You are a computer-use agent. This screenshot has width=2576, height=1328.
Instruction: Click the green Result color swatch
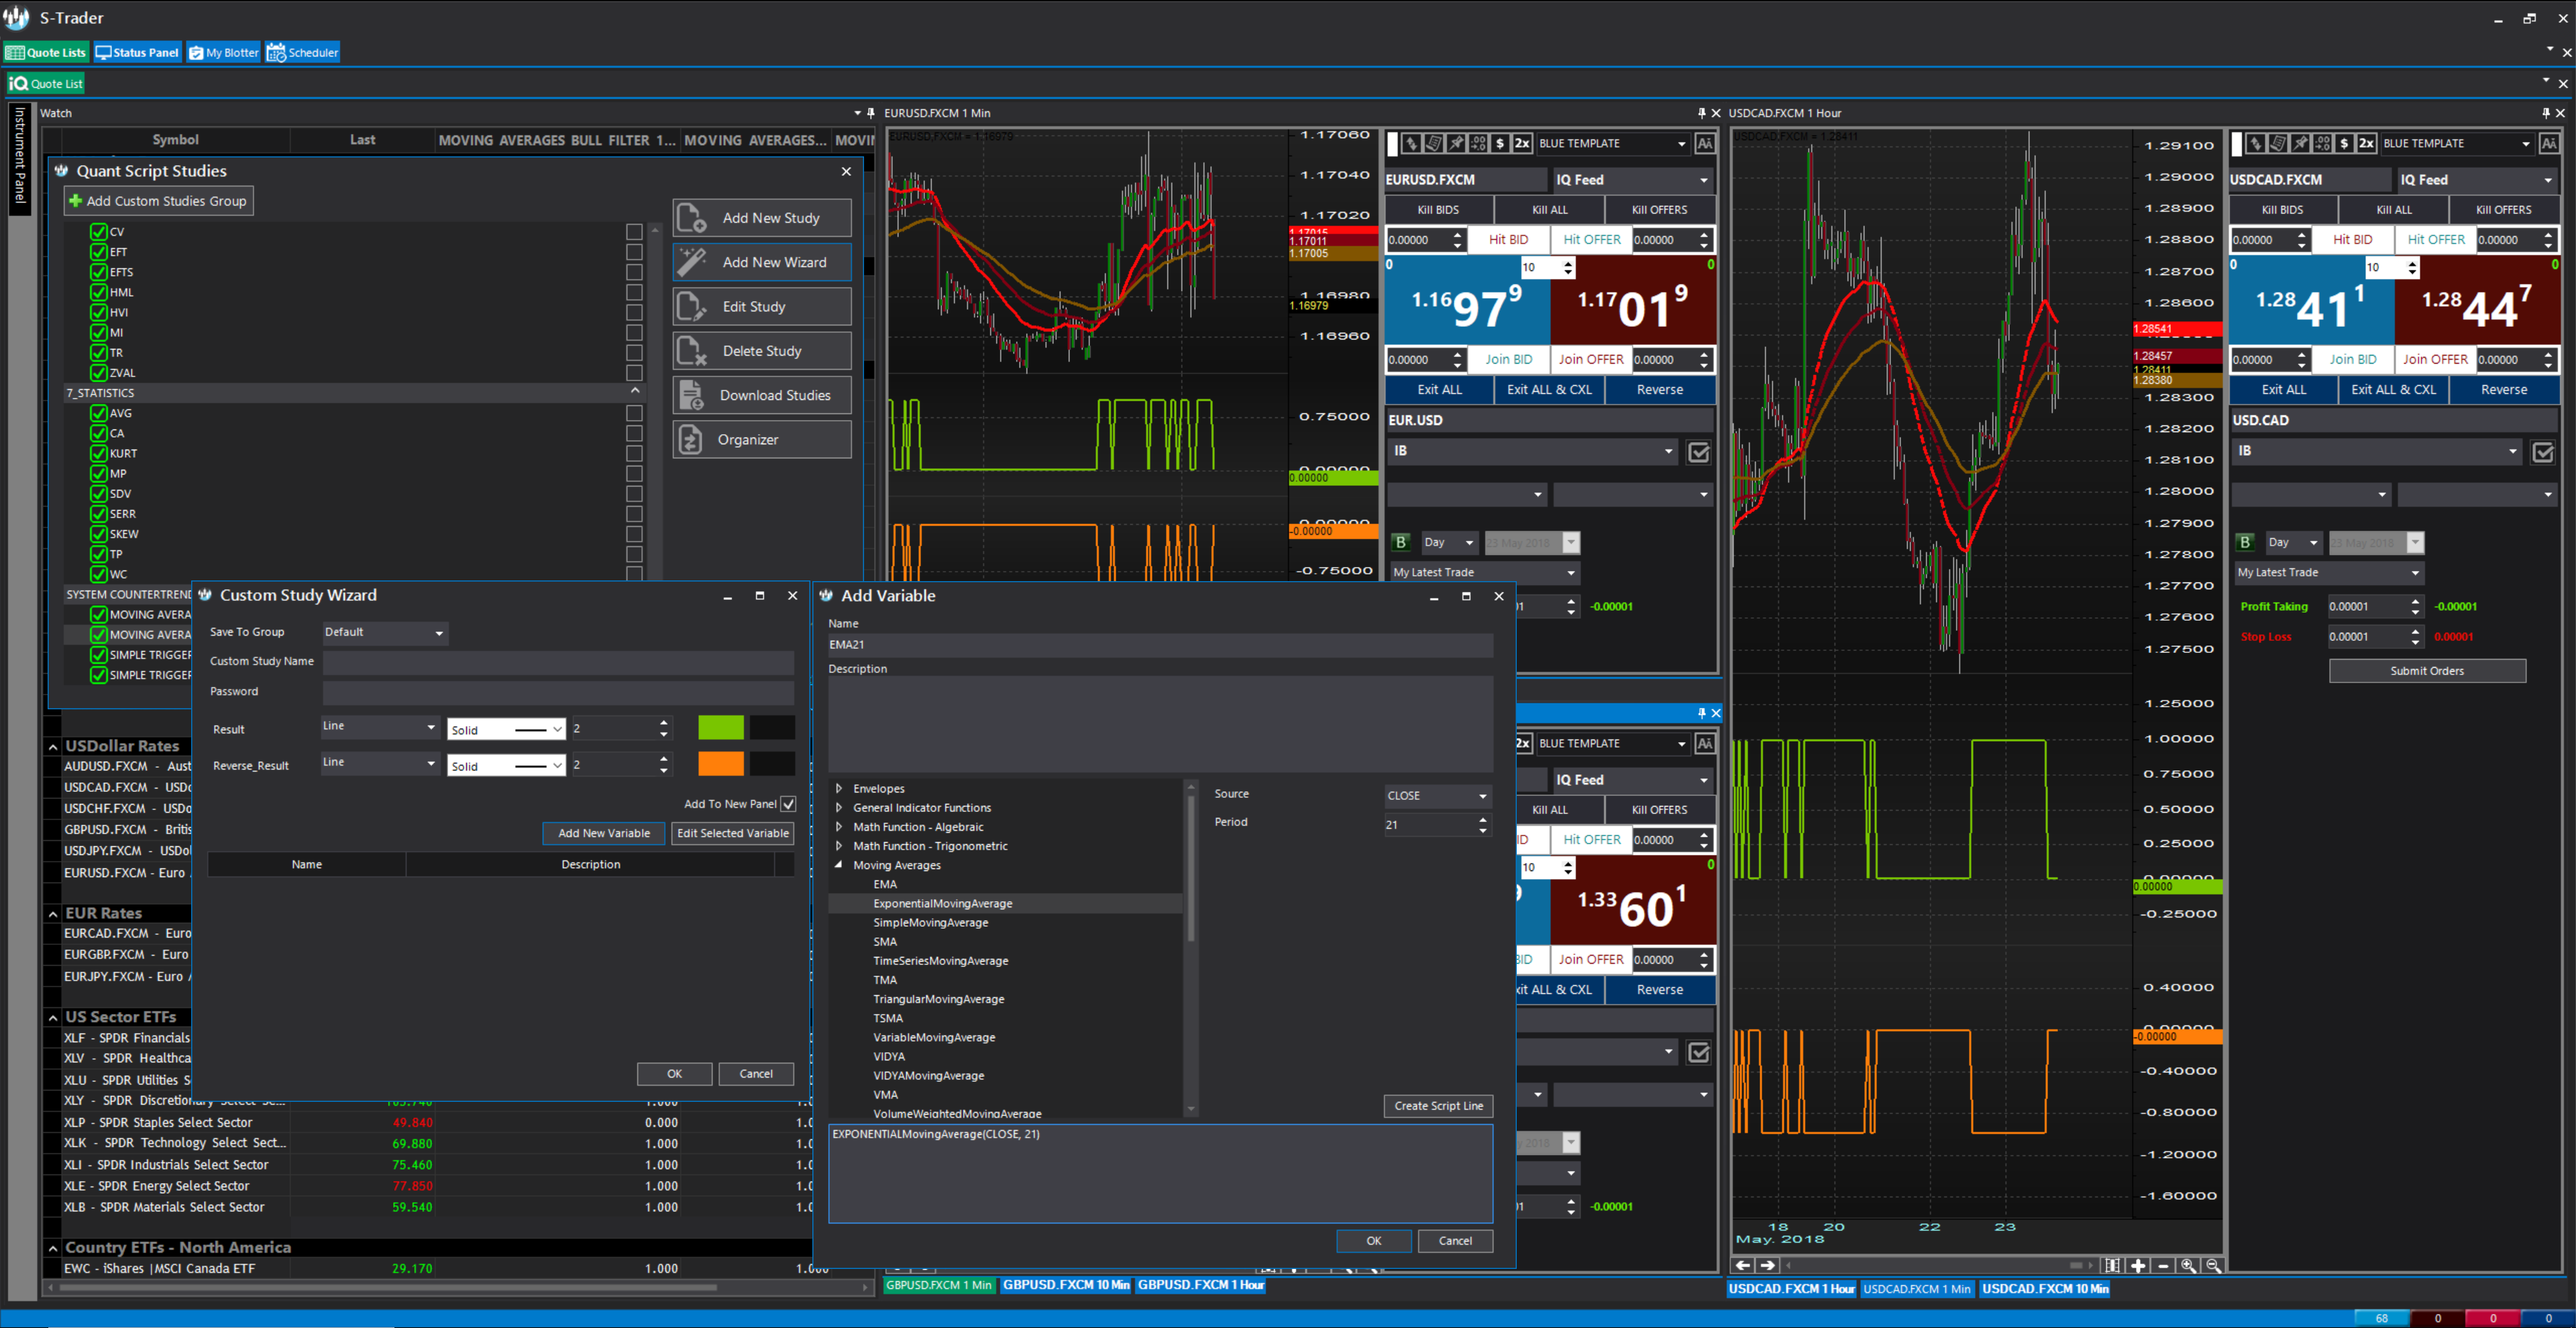coord(721,728)
